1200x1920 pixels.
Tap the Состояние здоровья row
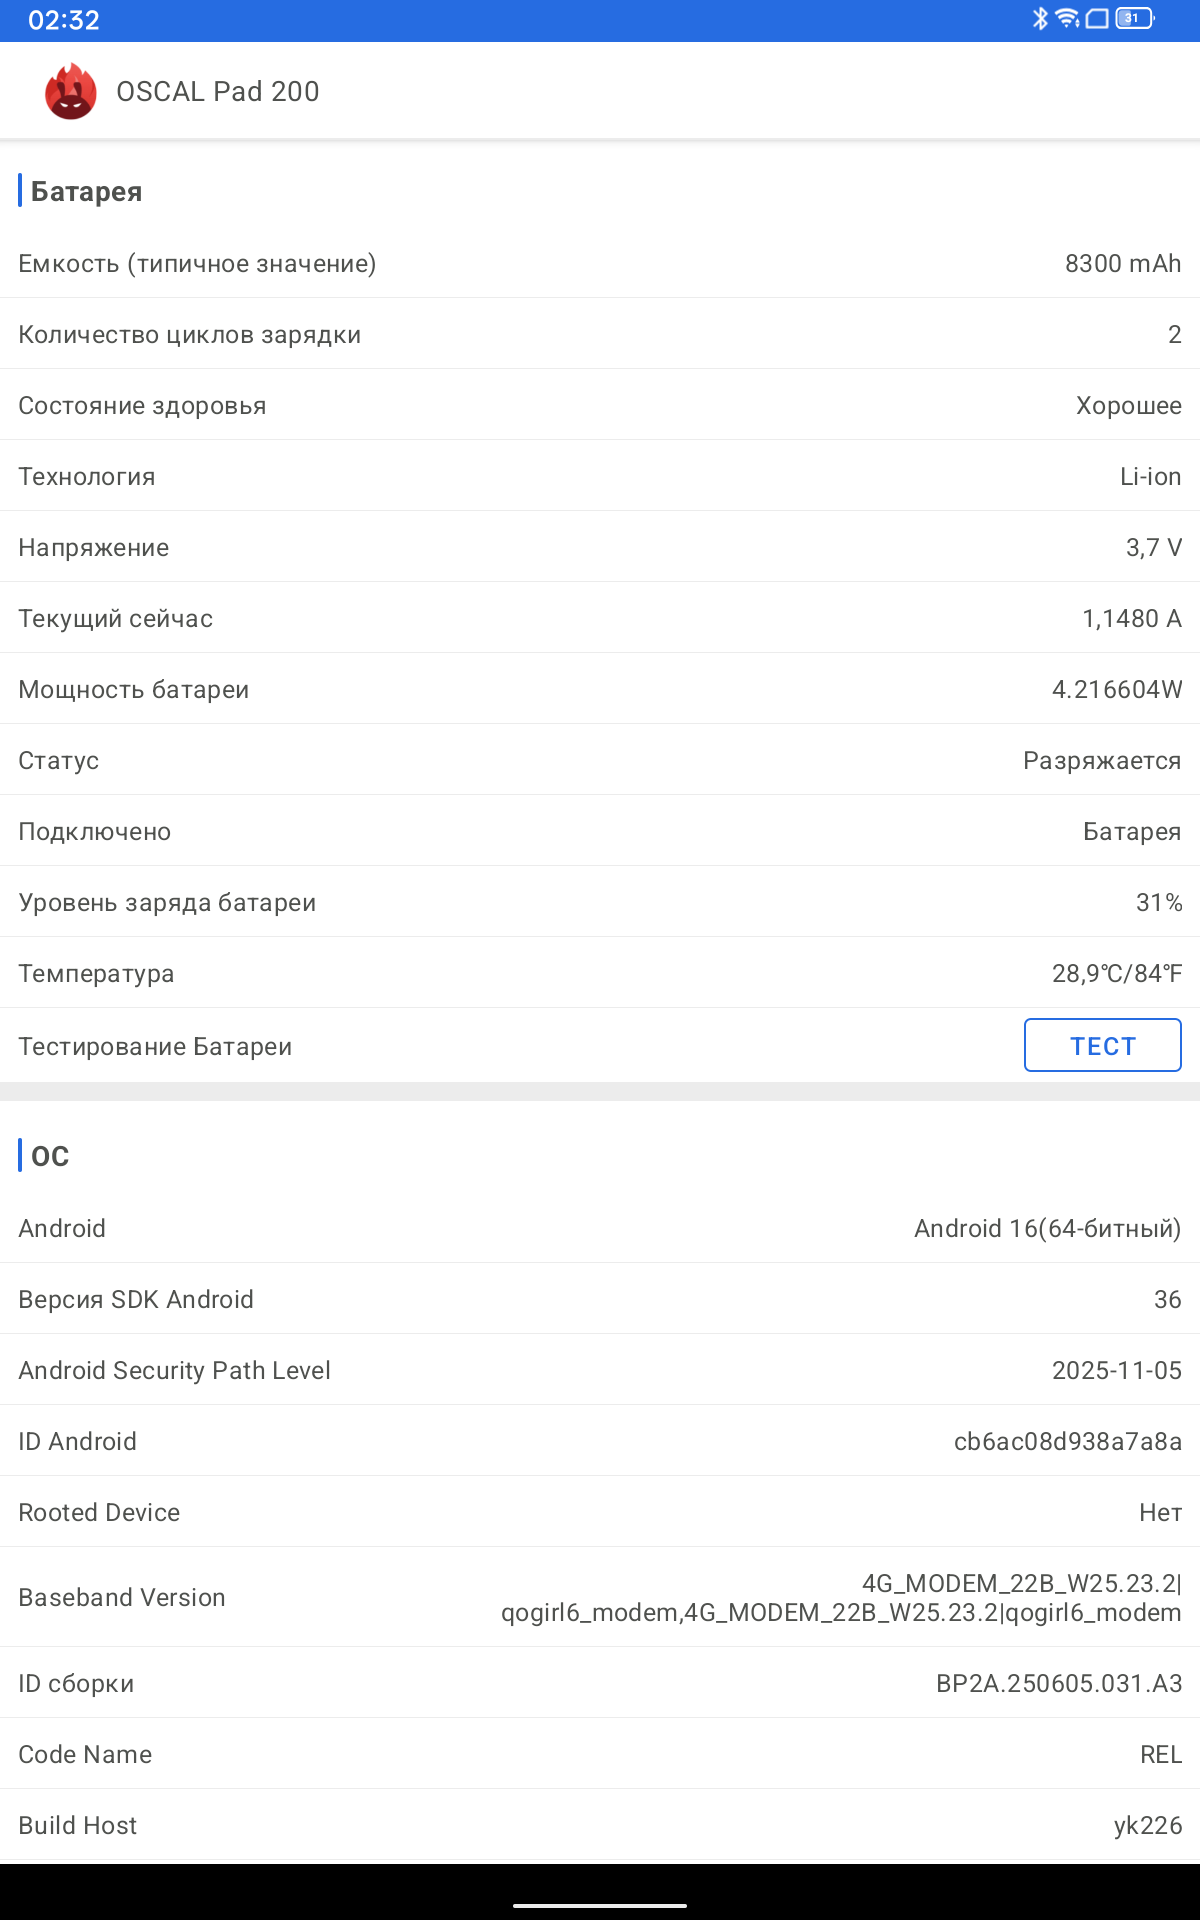[600, 405]
